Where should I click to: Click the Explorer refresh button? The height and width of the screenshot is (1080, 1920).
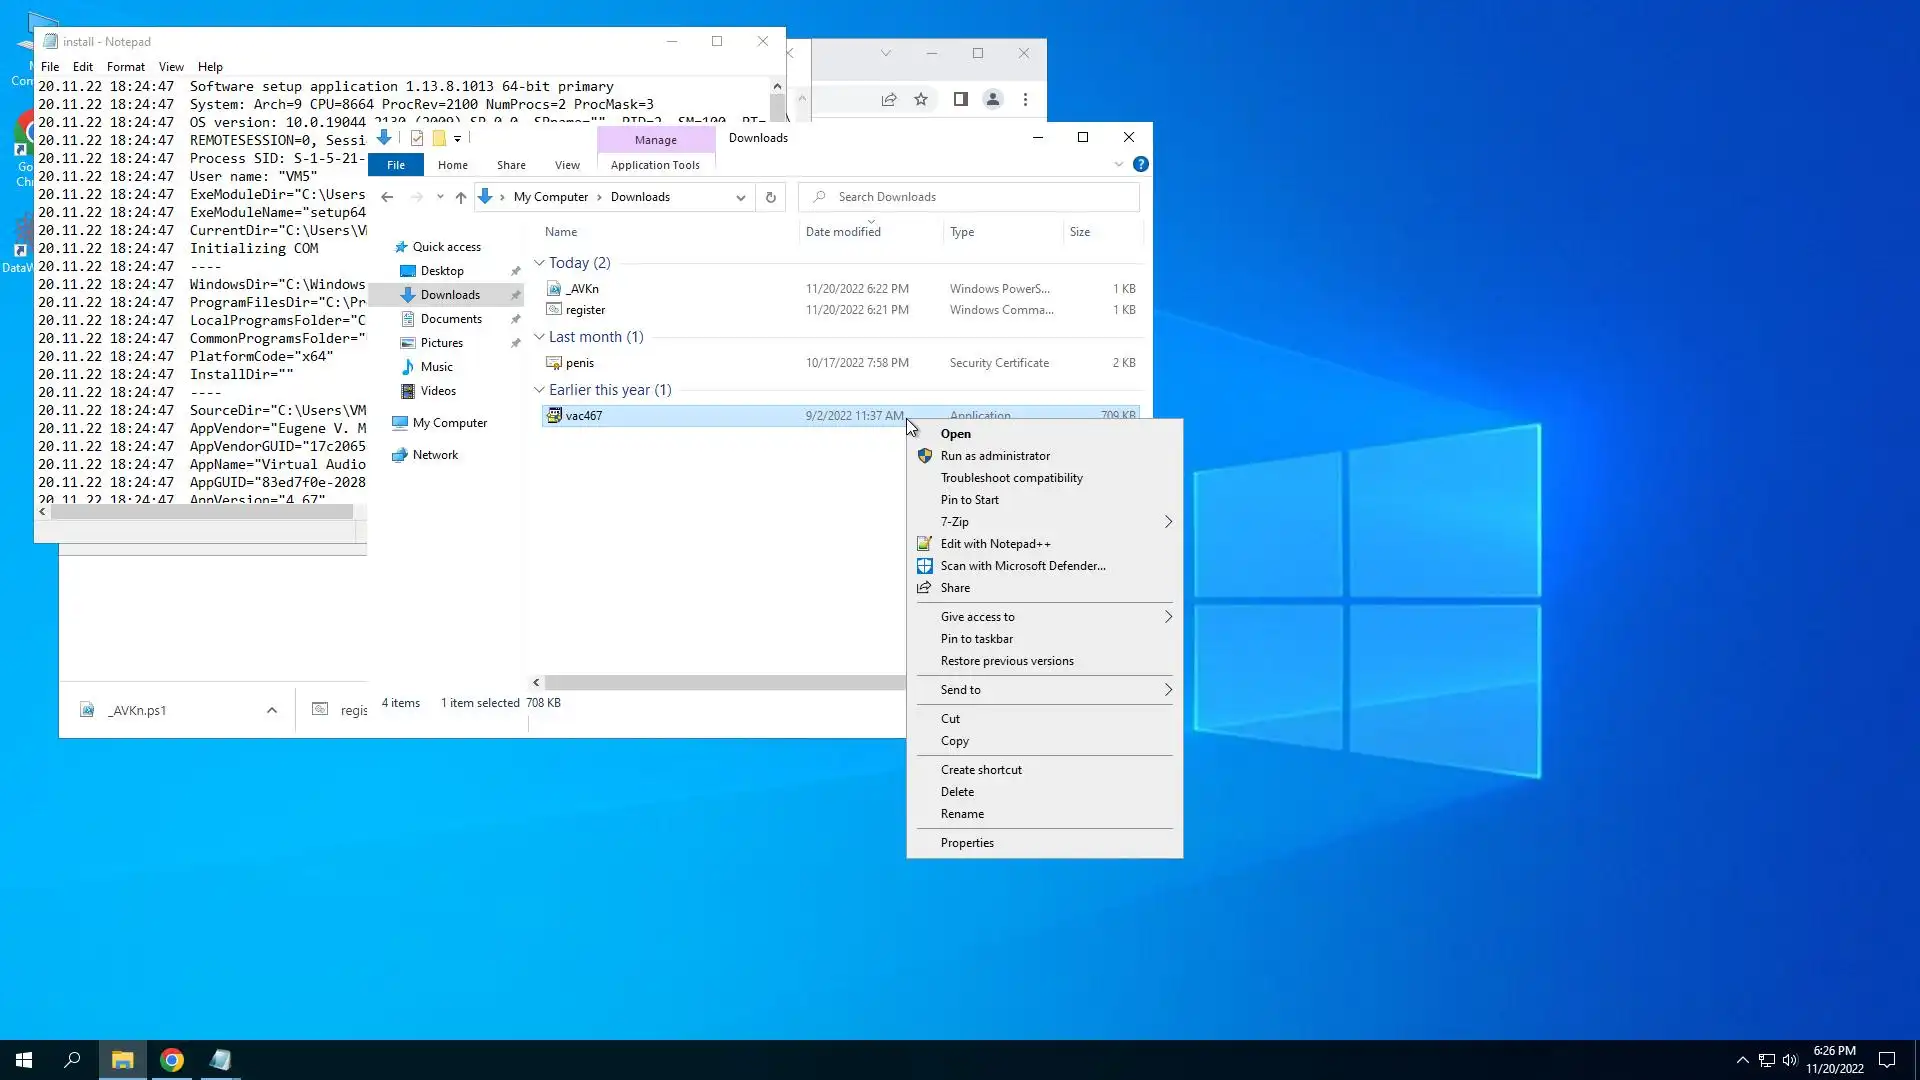(770, 197)
